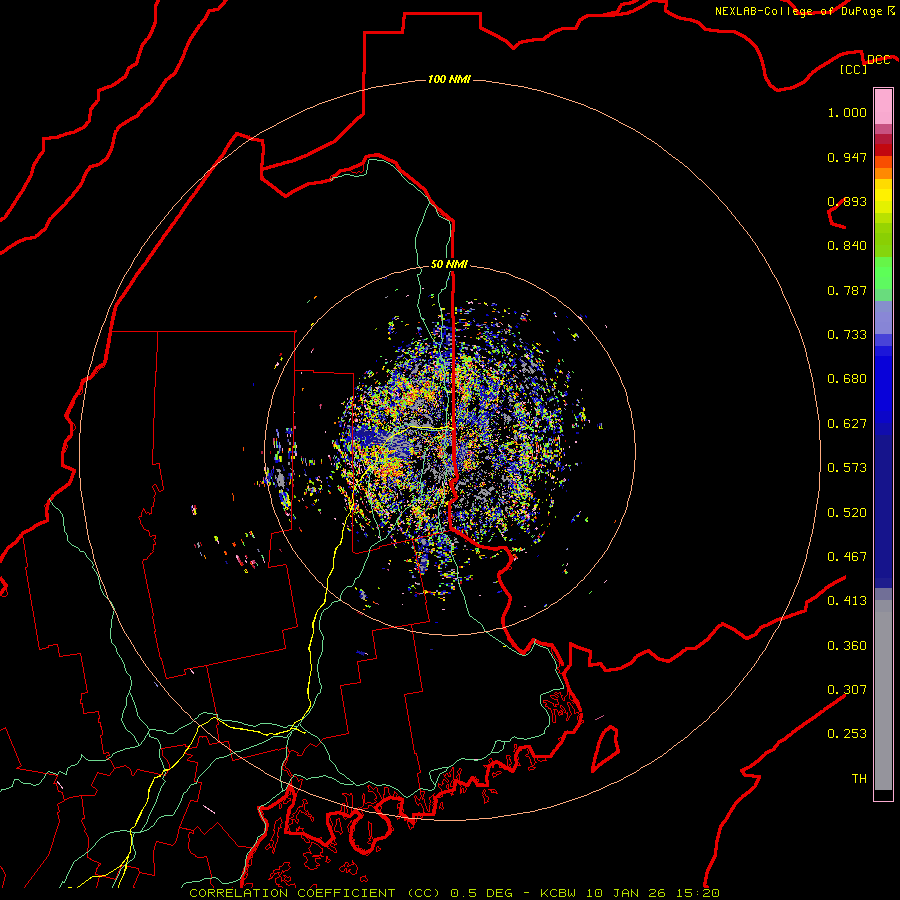Click the 0.573 scale value
Image resolution: width=900 pixels, height=900 pixels.
[x=847, y=468]
